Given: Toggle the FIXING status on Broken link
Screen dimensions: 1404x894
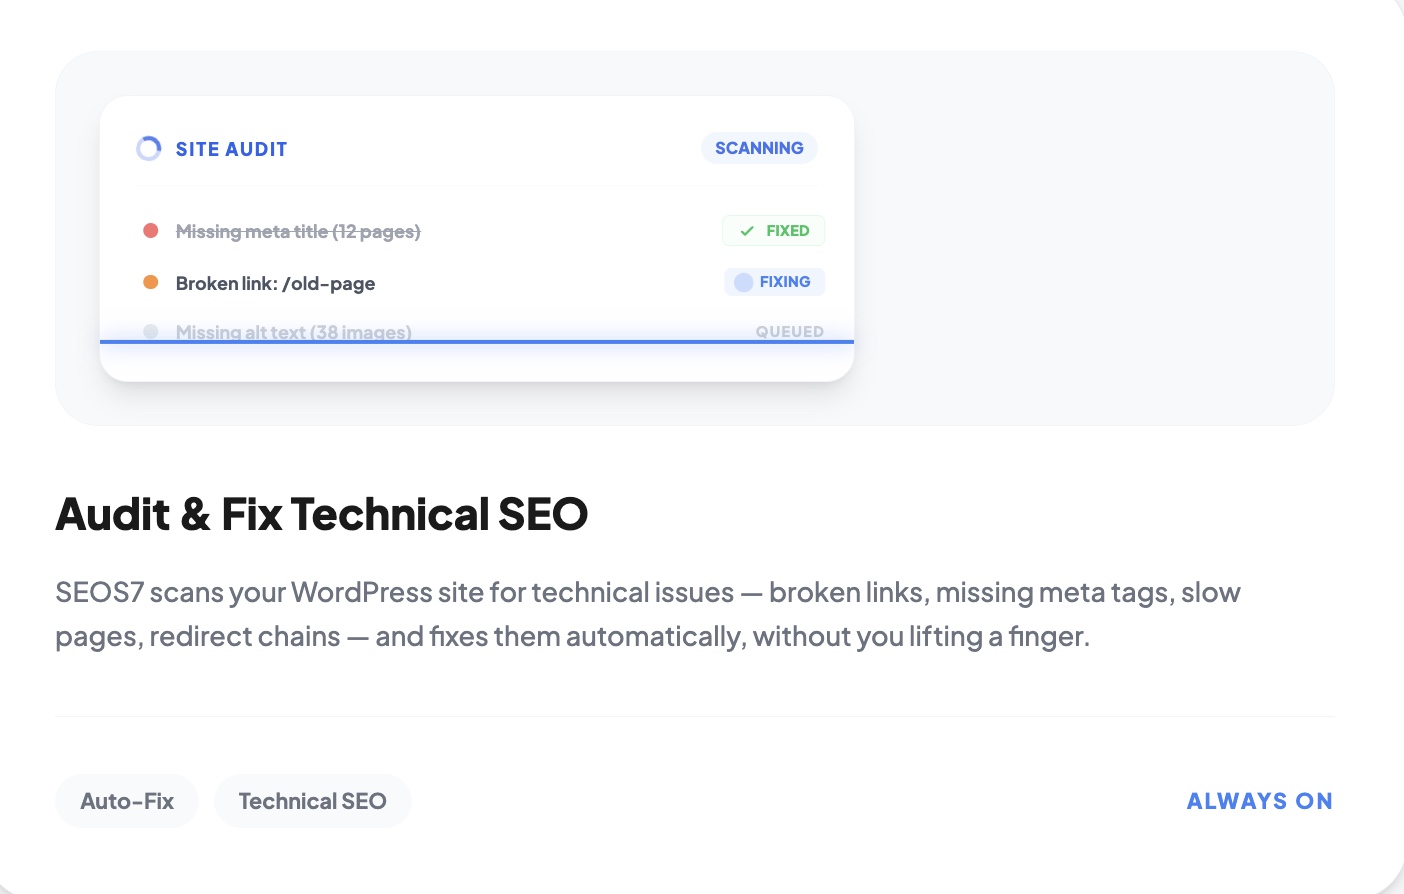Looking at the screenshot, I should (x=774, y=282).
